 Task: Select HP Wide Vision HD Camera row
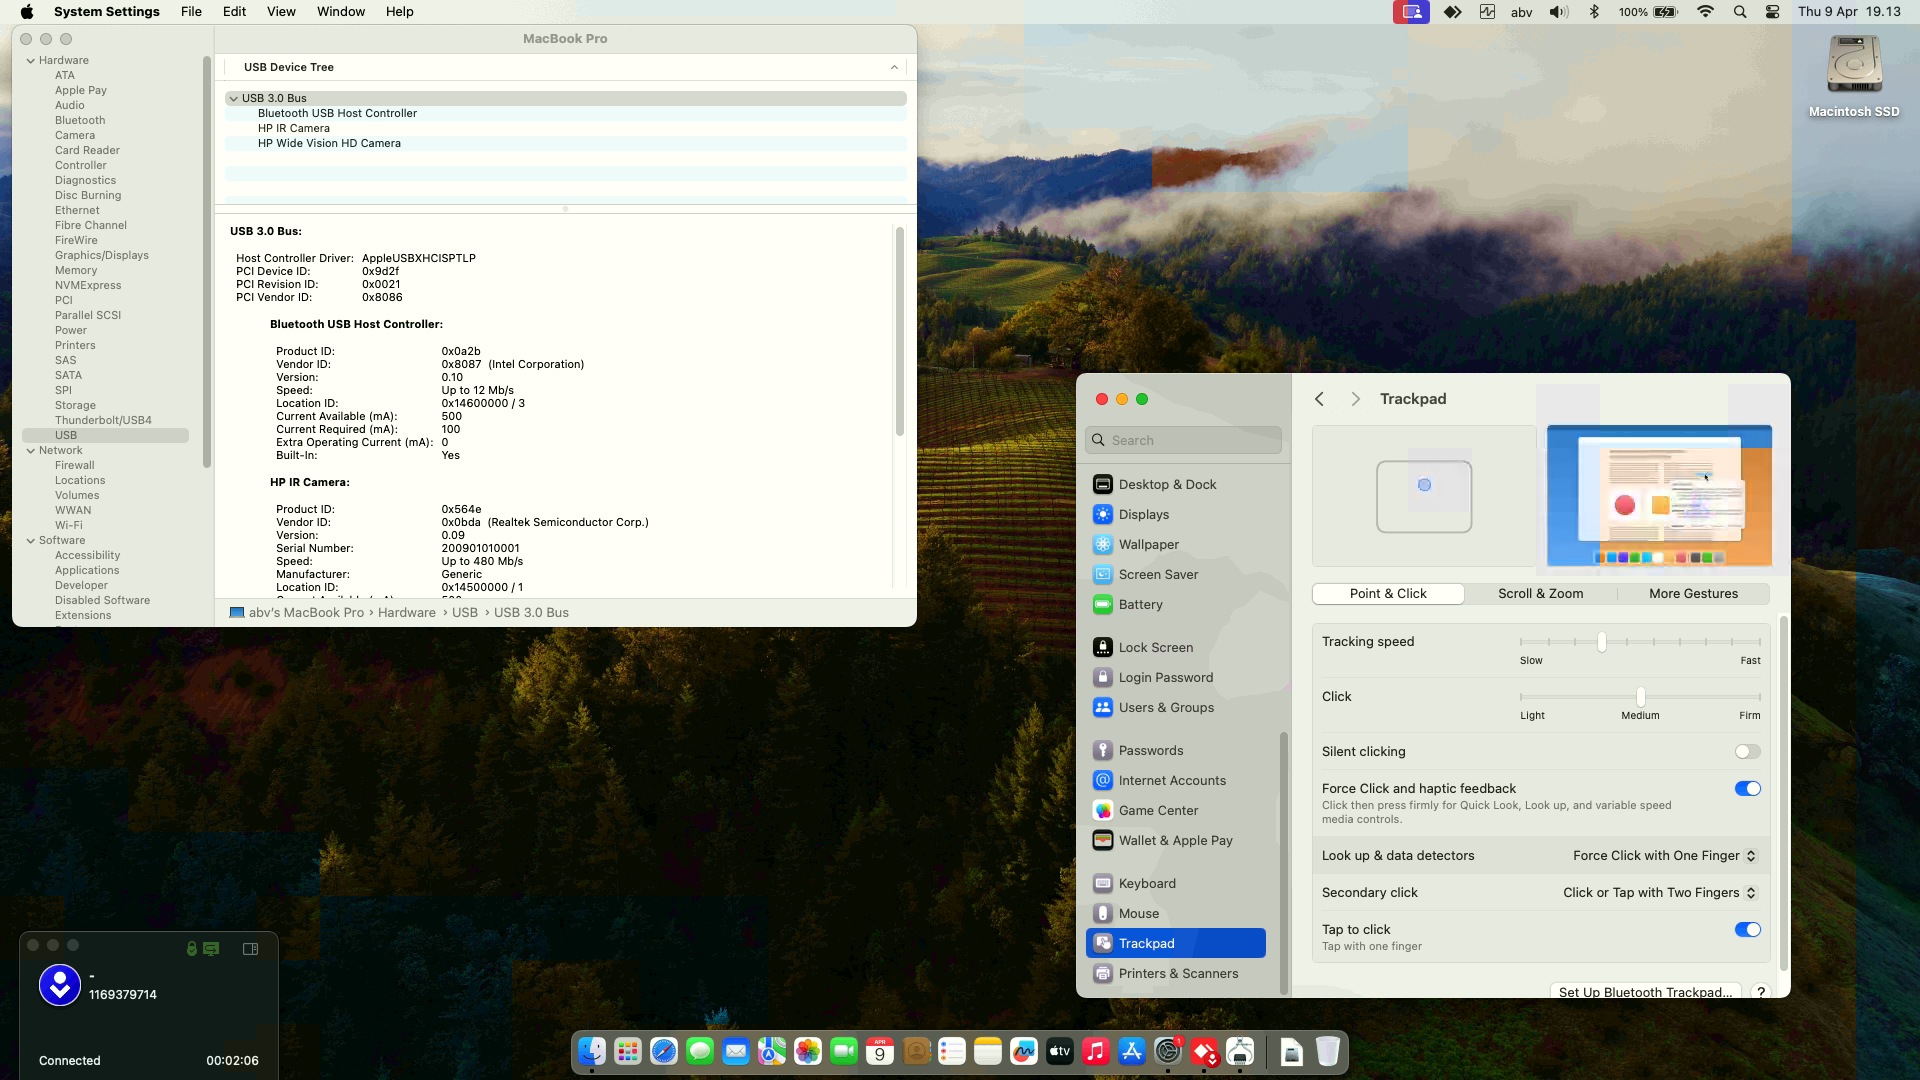pos(566,143)
